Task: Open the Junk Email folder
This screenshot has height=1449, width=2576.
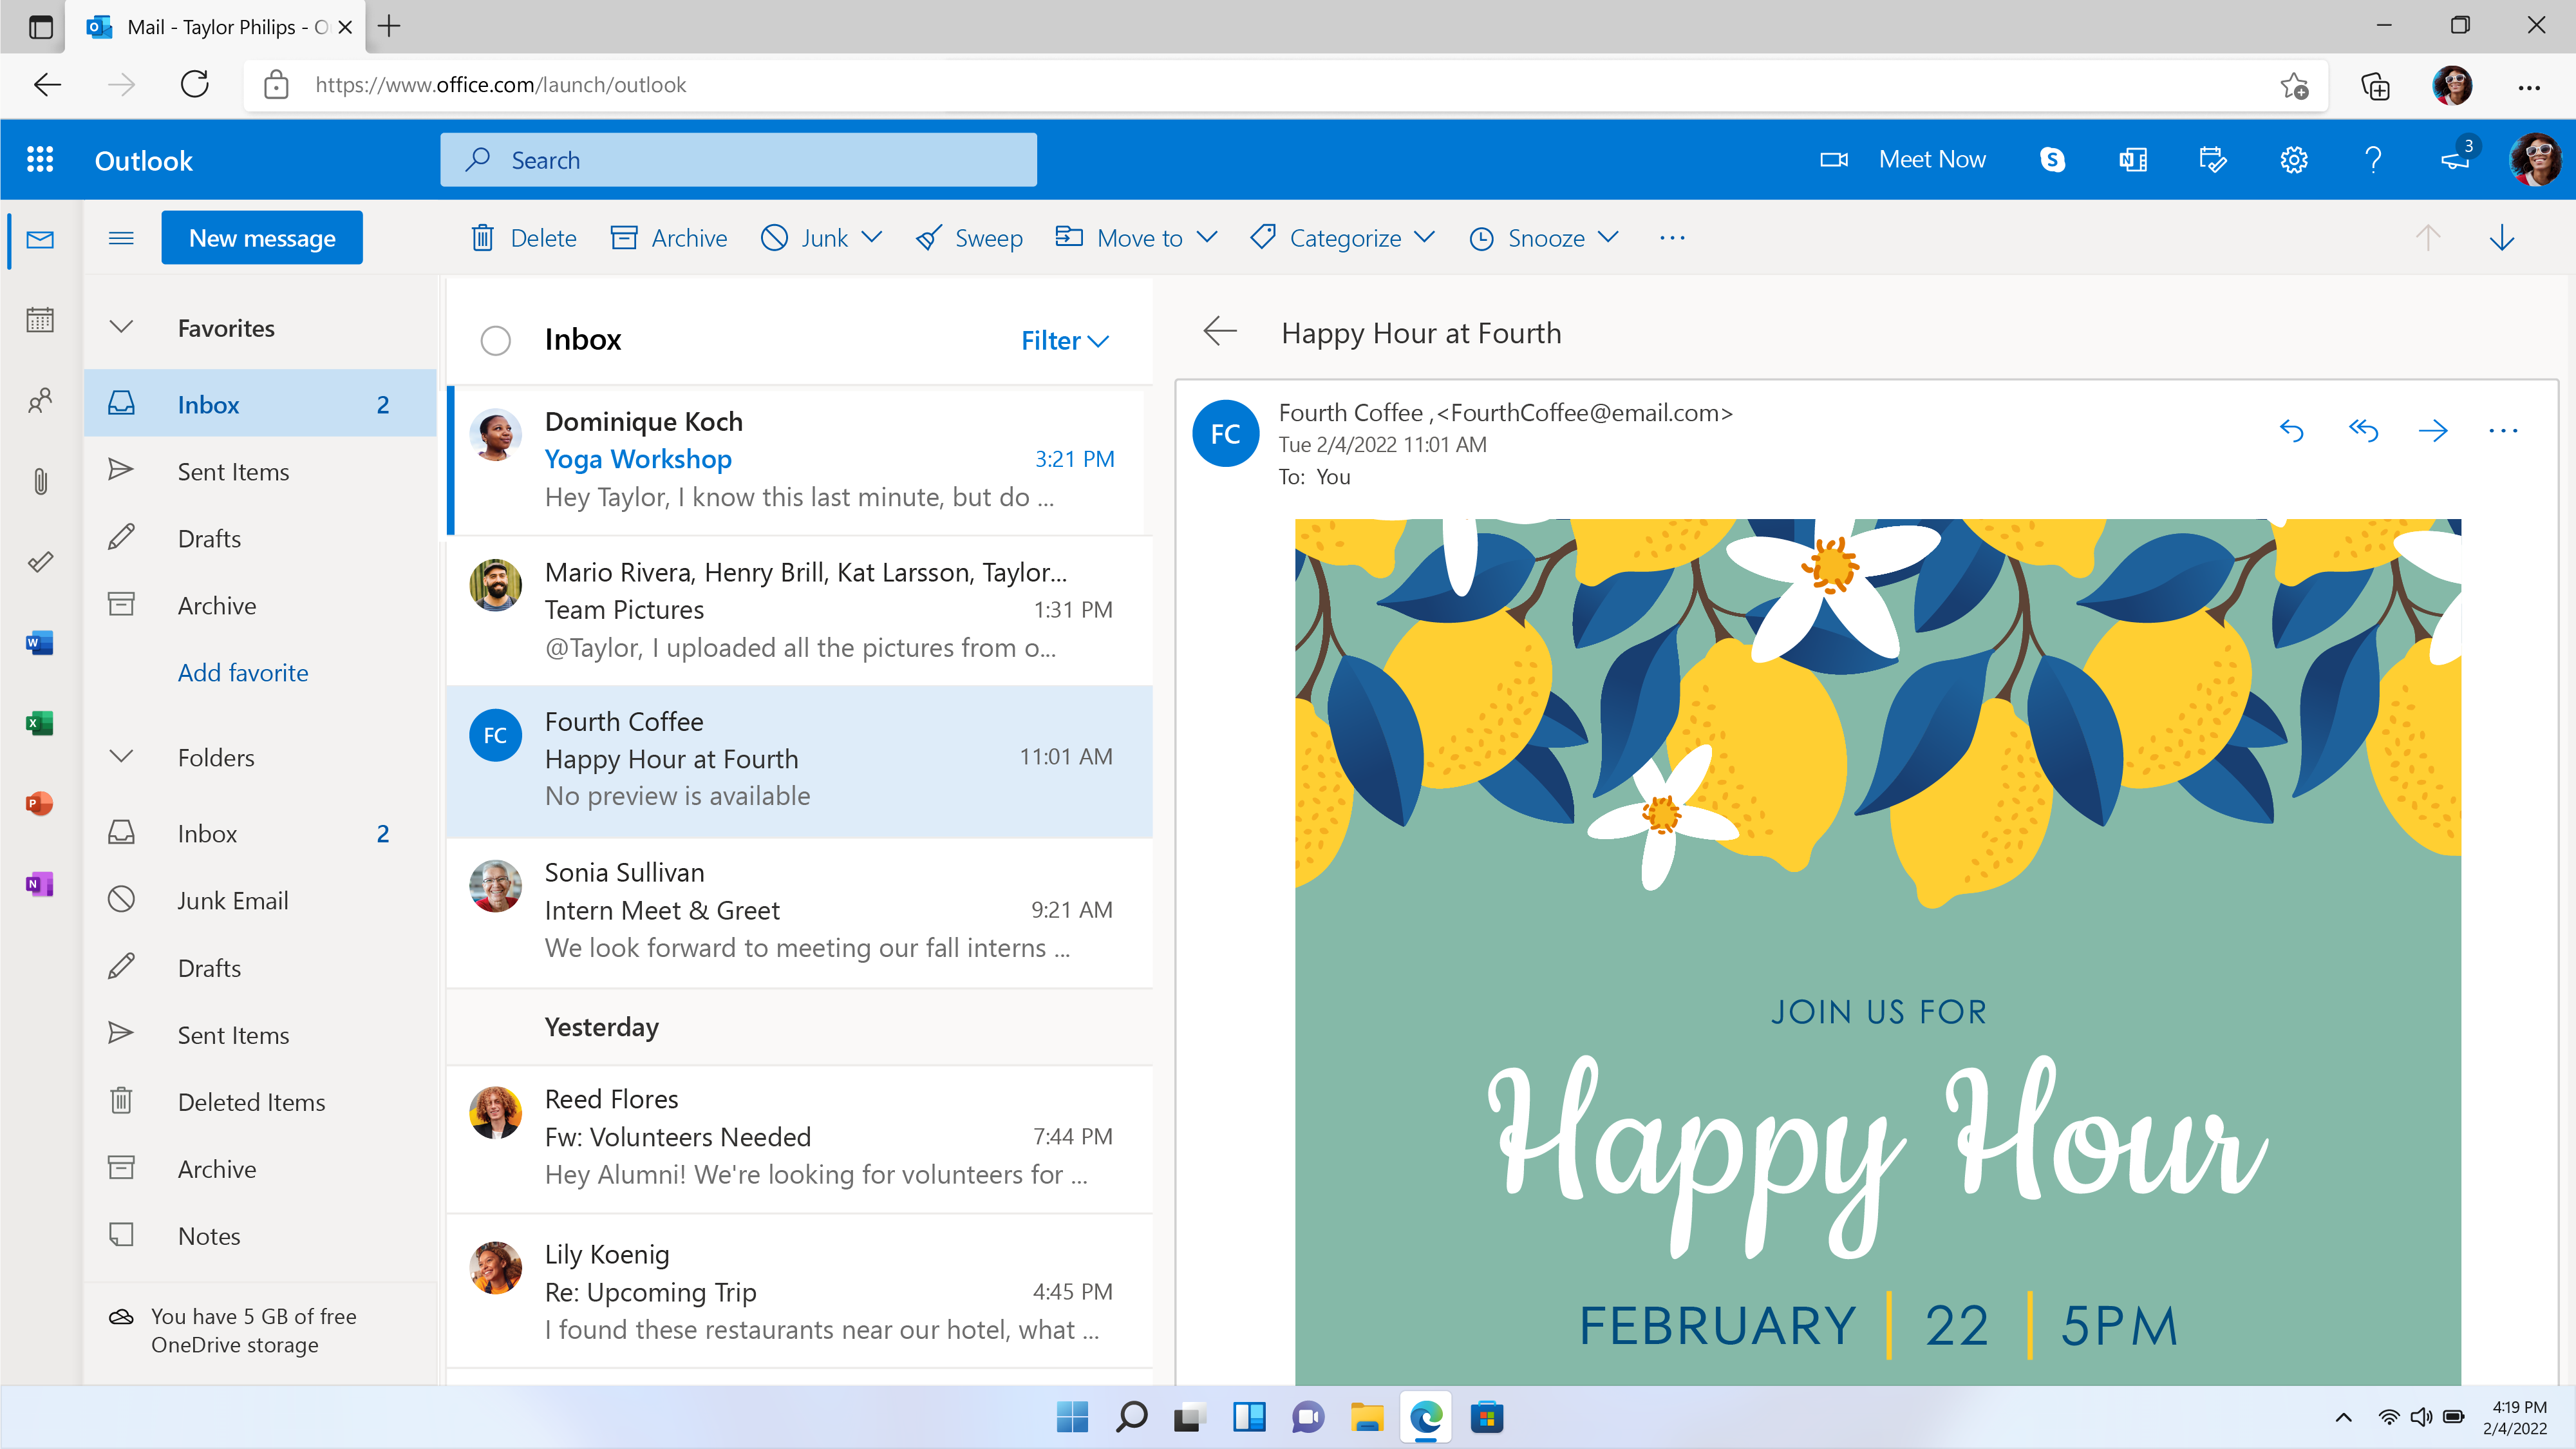Action: 233,899
